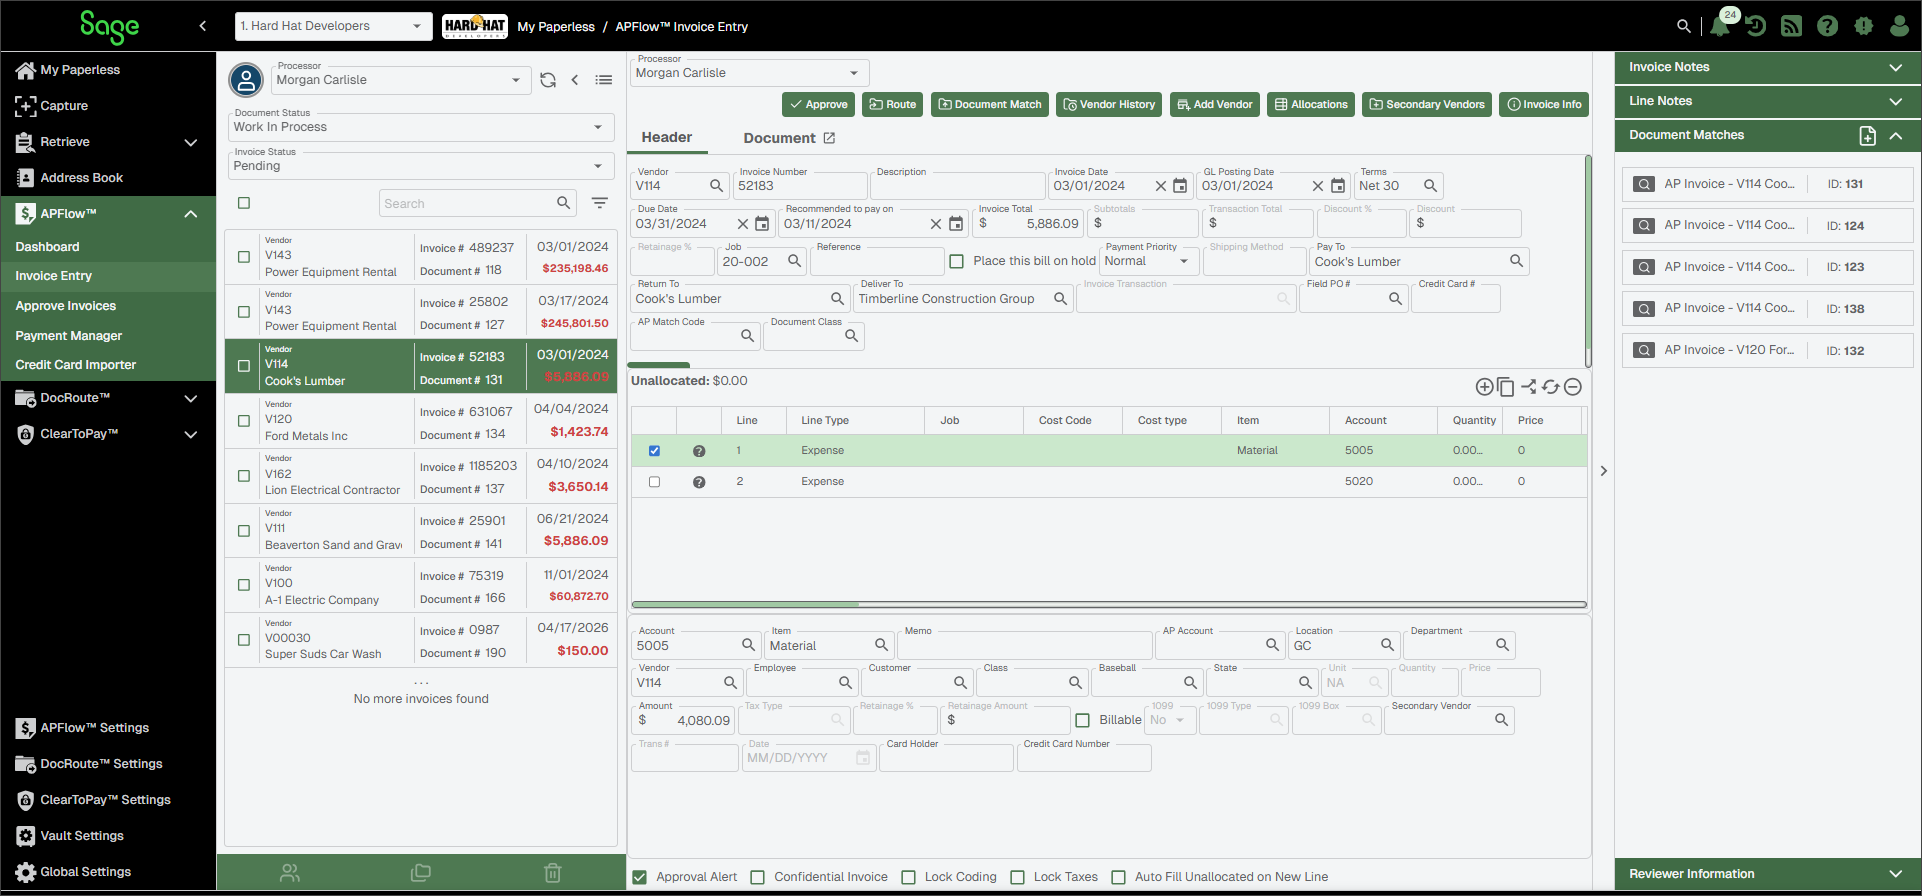Expand the Line Notes panel

click(x=1767, y=101)
